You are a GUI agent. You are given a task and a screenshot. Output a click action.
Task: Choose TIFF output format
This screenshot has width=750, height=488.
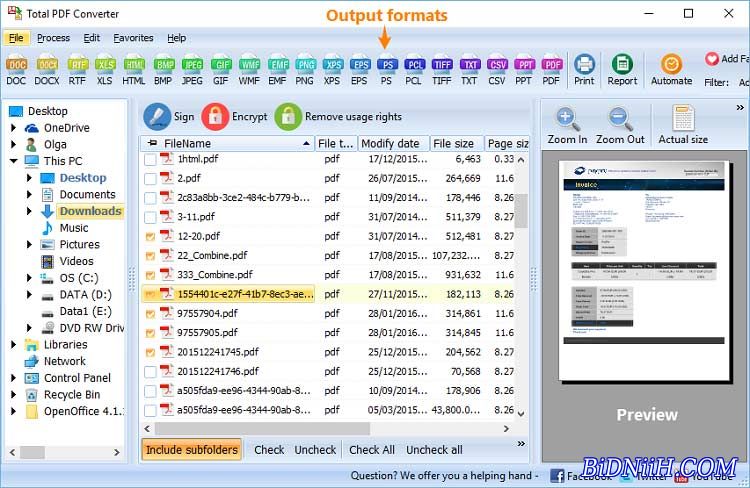click(441, 70)
